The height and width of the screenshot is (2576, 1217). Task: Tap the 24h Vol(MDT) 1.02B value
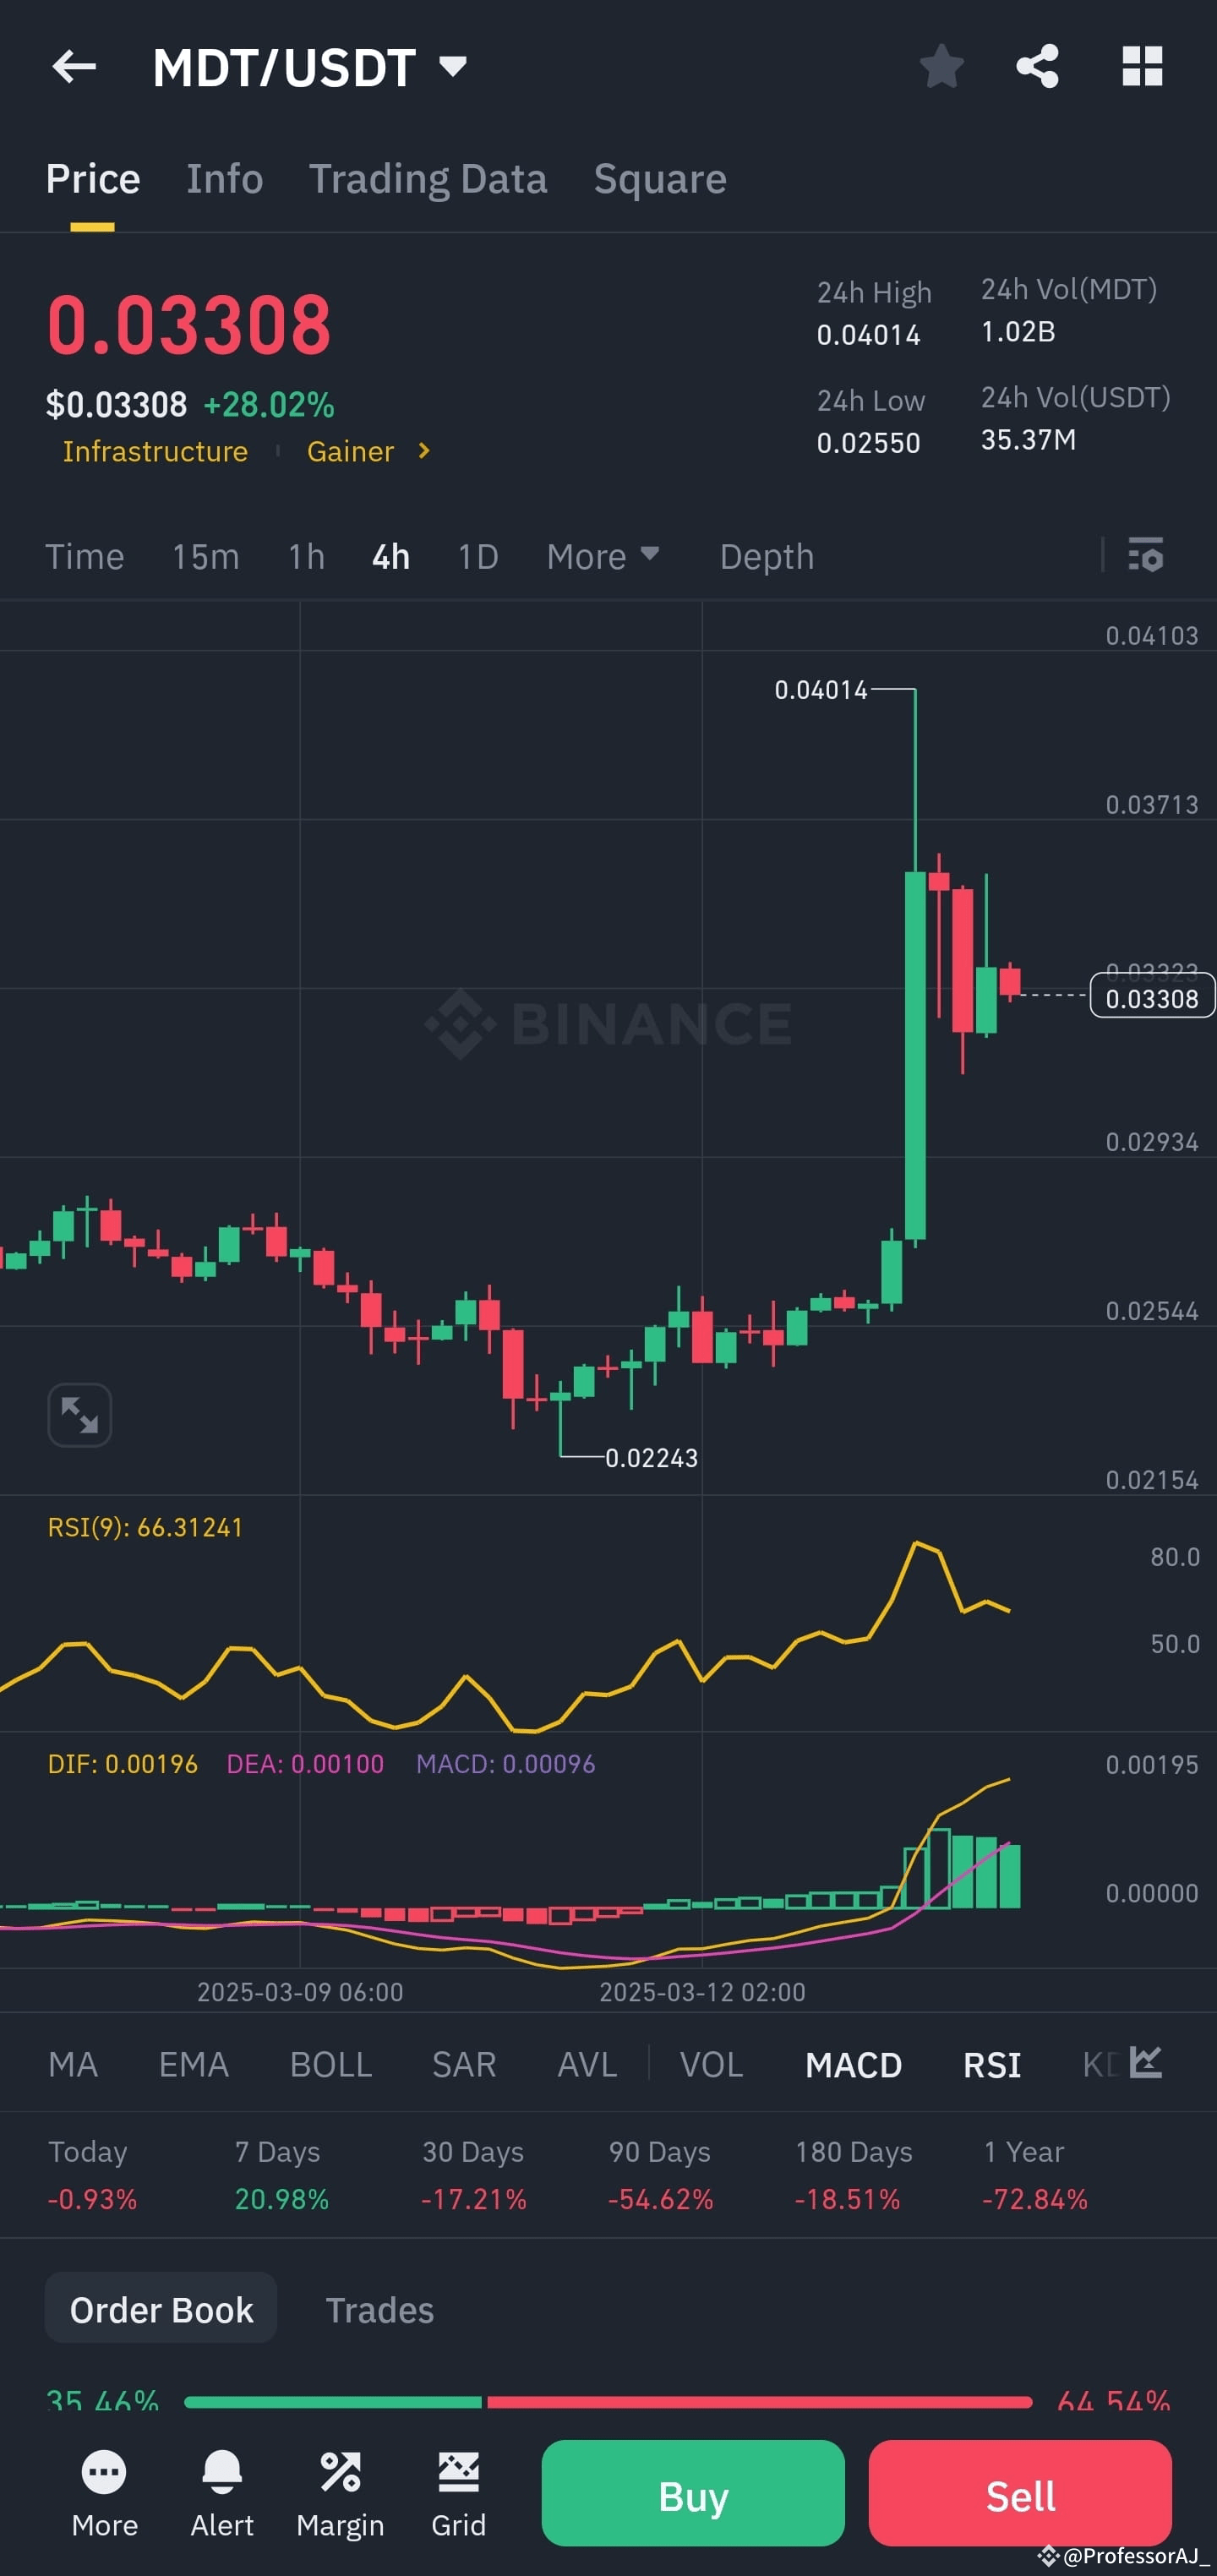(x=1018, y=332)
